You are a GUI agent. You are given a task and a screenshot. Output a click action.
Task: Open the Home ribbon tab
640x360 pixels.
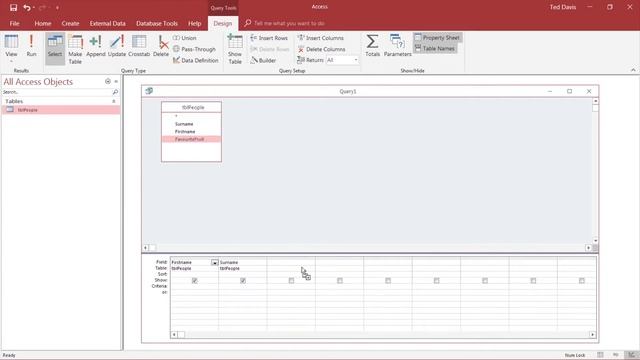[x=43, y=24]
